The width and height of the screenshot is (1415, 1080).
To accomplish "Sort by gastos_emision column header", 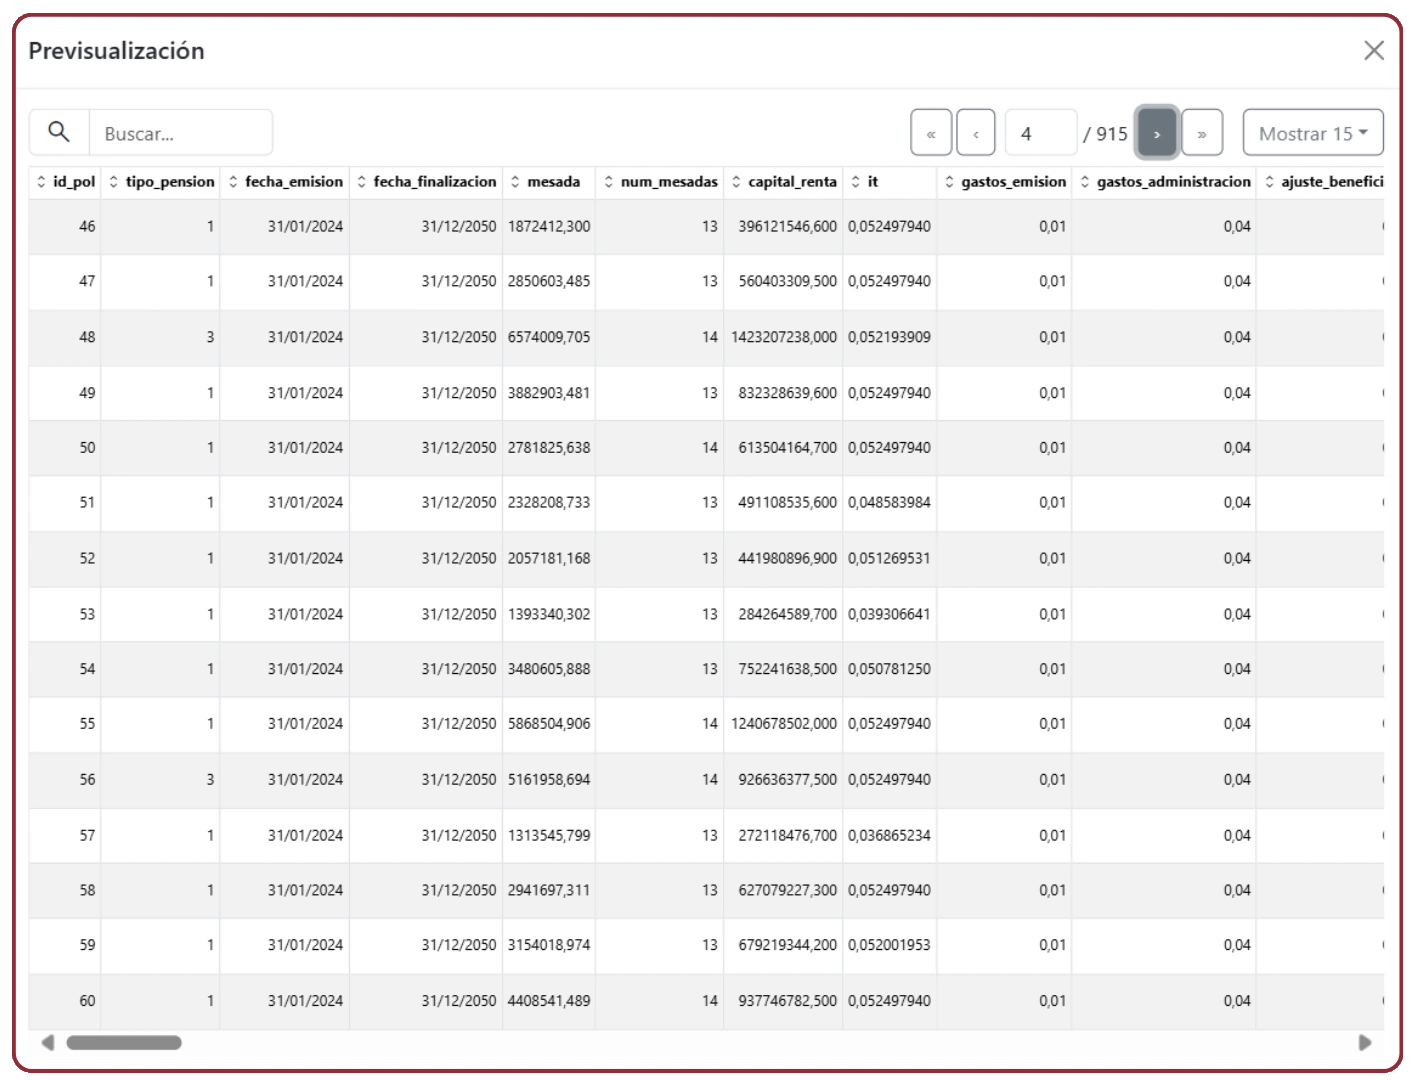I will coord(1005,182).
